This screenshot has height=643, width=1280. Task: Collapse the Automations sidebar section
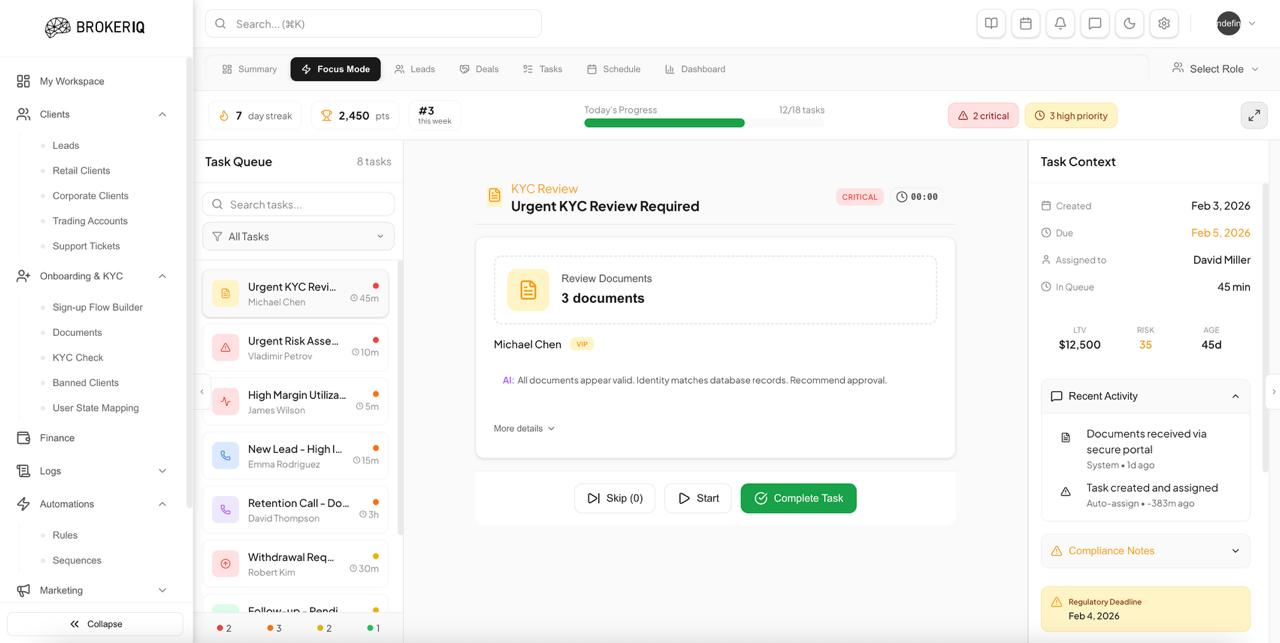(x=162, y=504)
